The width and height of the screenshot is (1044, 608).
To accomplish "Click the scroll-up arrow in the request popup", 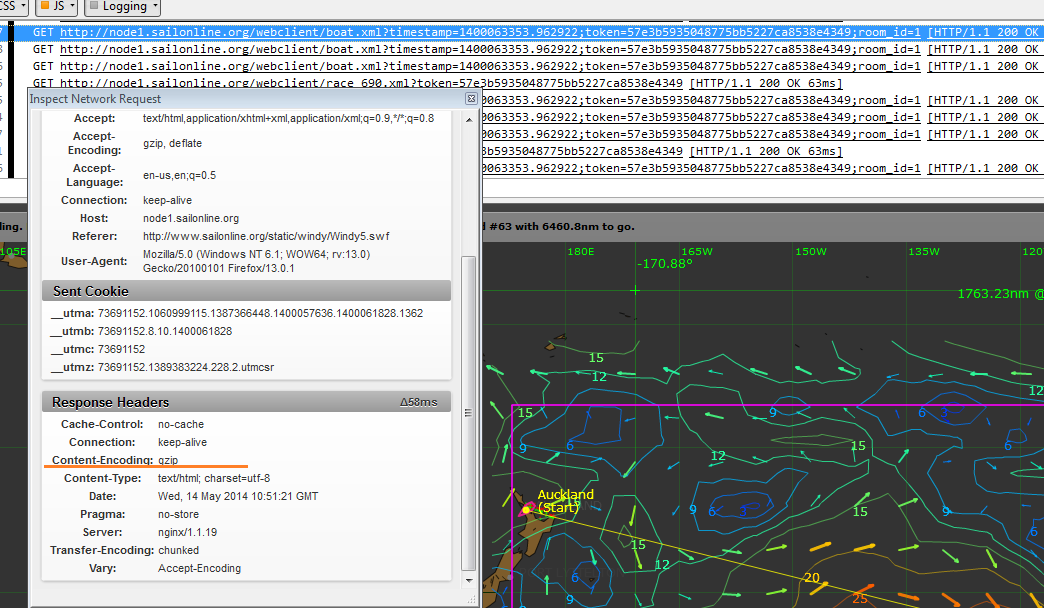I will point(469,120).
